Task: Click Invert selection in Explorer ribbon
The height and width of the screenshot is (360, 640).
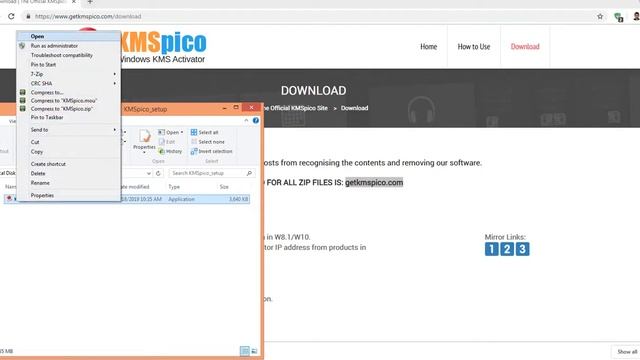Action: tap(211, 151)
